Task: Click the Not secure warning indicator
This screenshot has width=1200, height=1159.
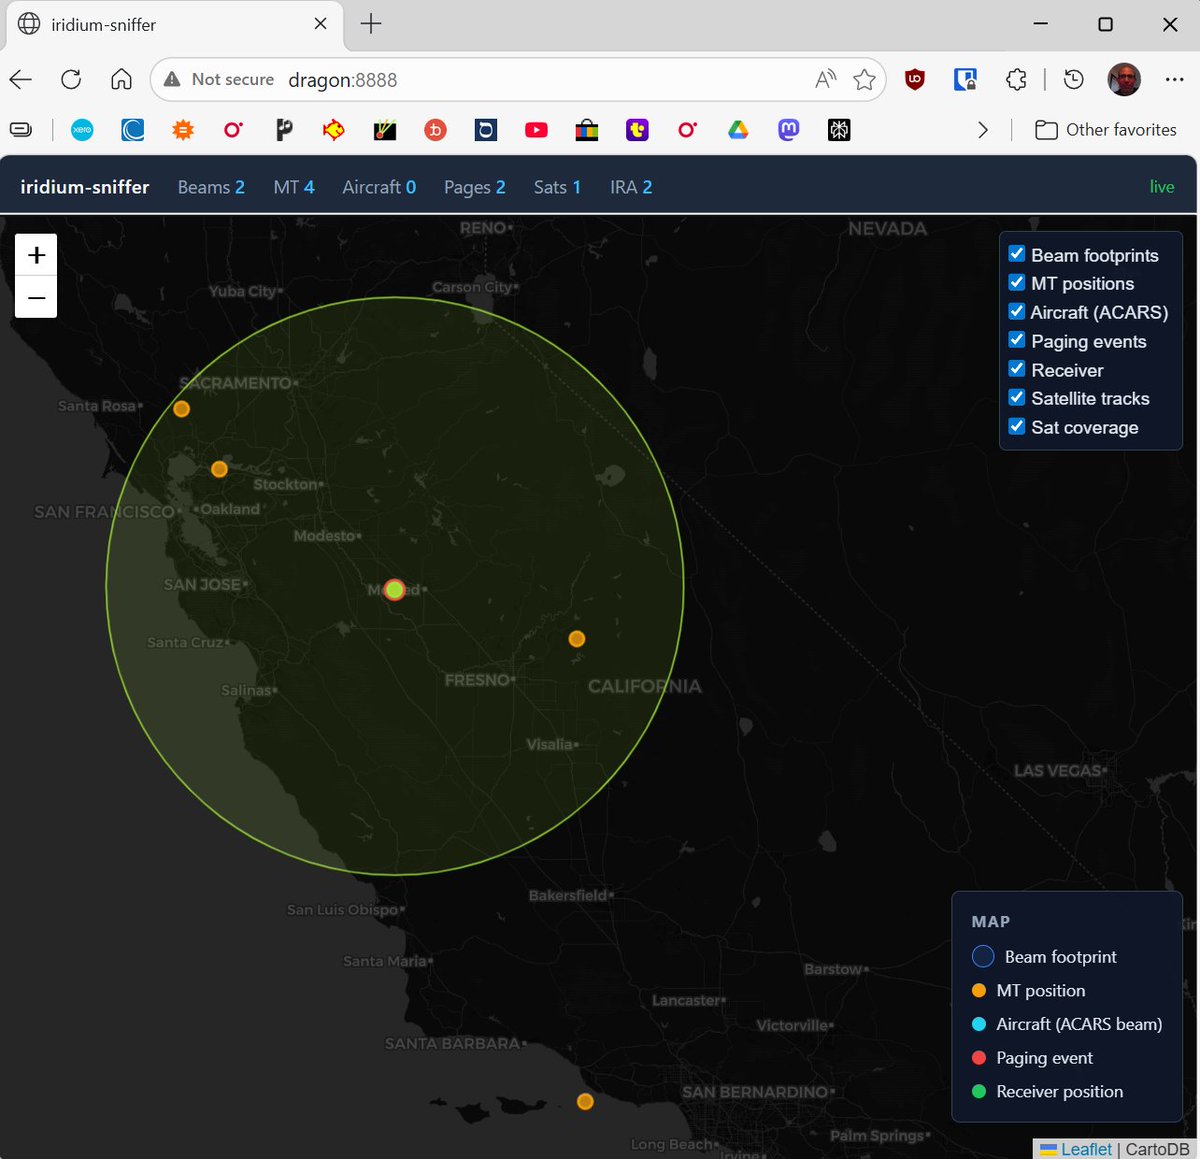Action: 218,80
